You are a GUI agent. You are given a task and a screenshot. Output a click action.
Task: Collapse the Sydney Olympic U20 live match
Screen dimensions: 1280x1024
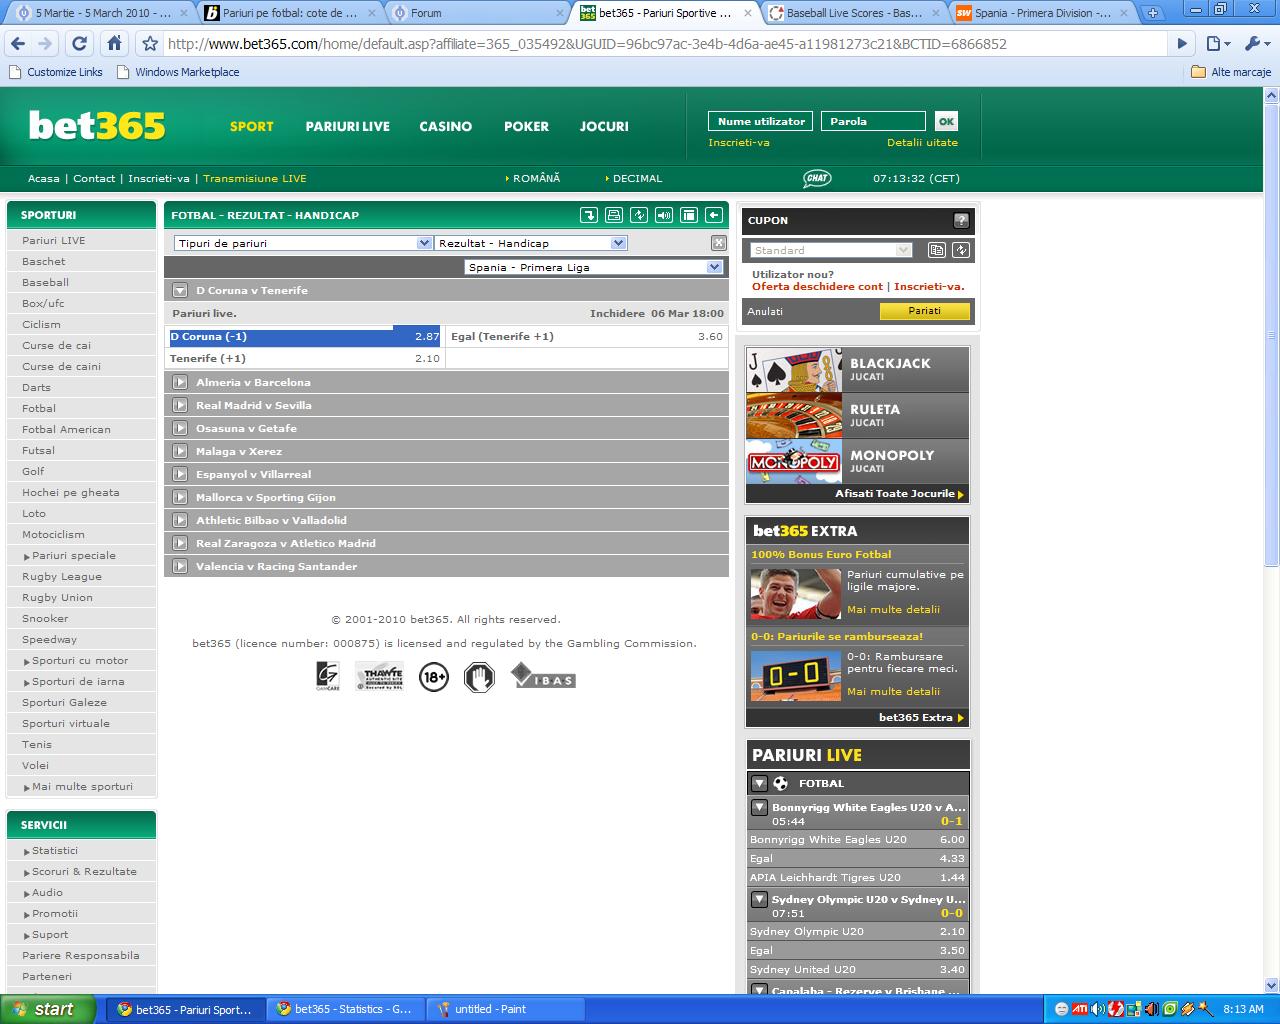pyautogui.click(x=759, y=899)
